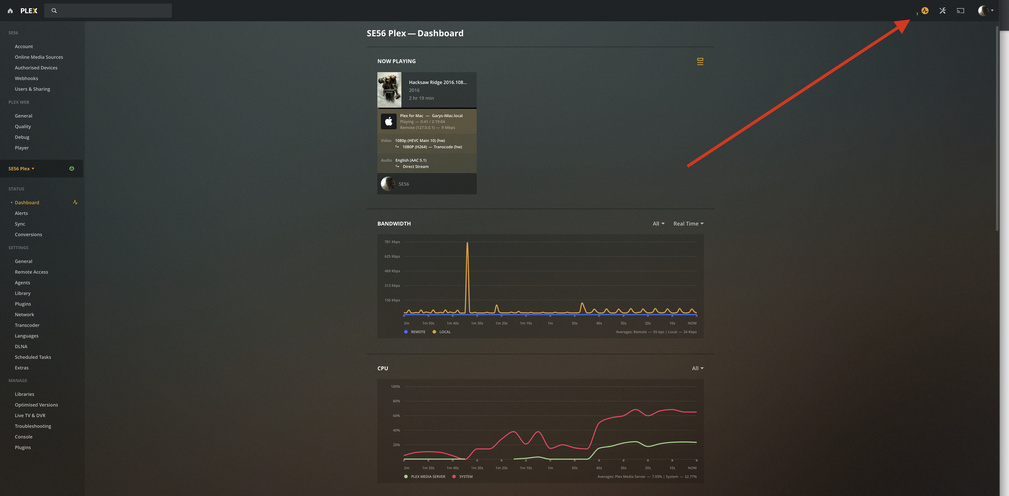This screenshot has width=1009, height=496.
Task: Expand the SE56 Plex server dropdown
Action: 21,169
